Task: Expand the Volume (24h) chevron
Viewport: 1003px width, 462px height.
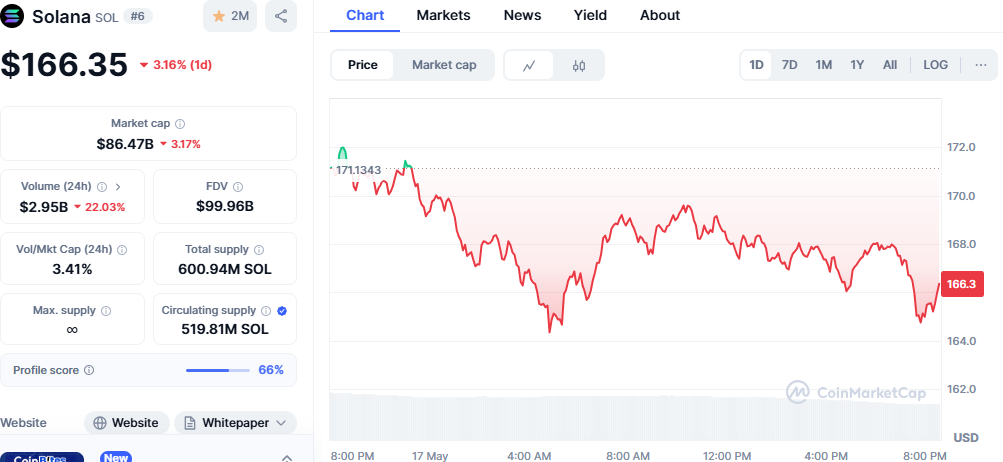Action: (x=118, y=186)
